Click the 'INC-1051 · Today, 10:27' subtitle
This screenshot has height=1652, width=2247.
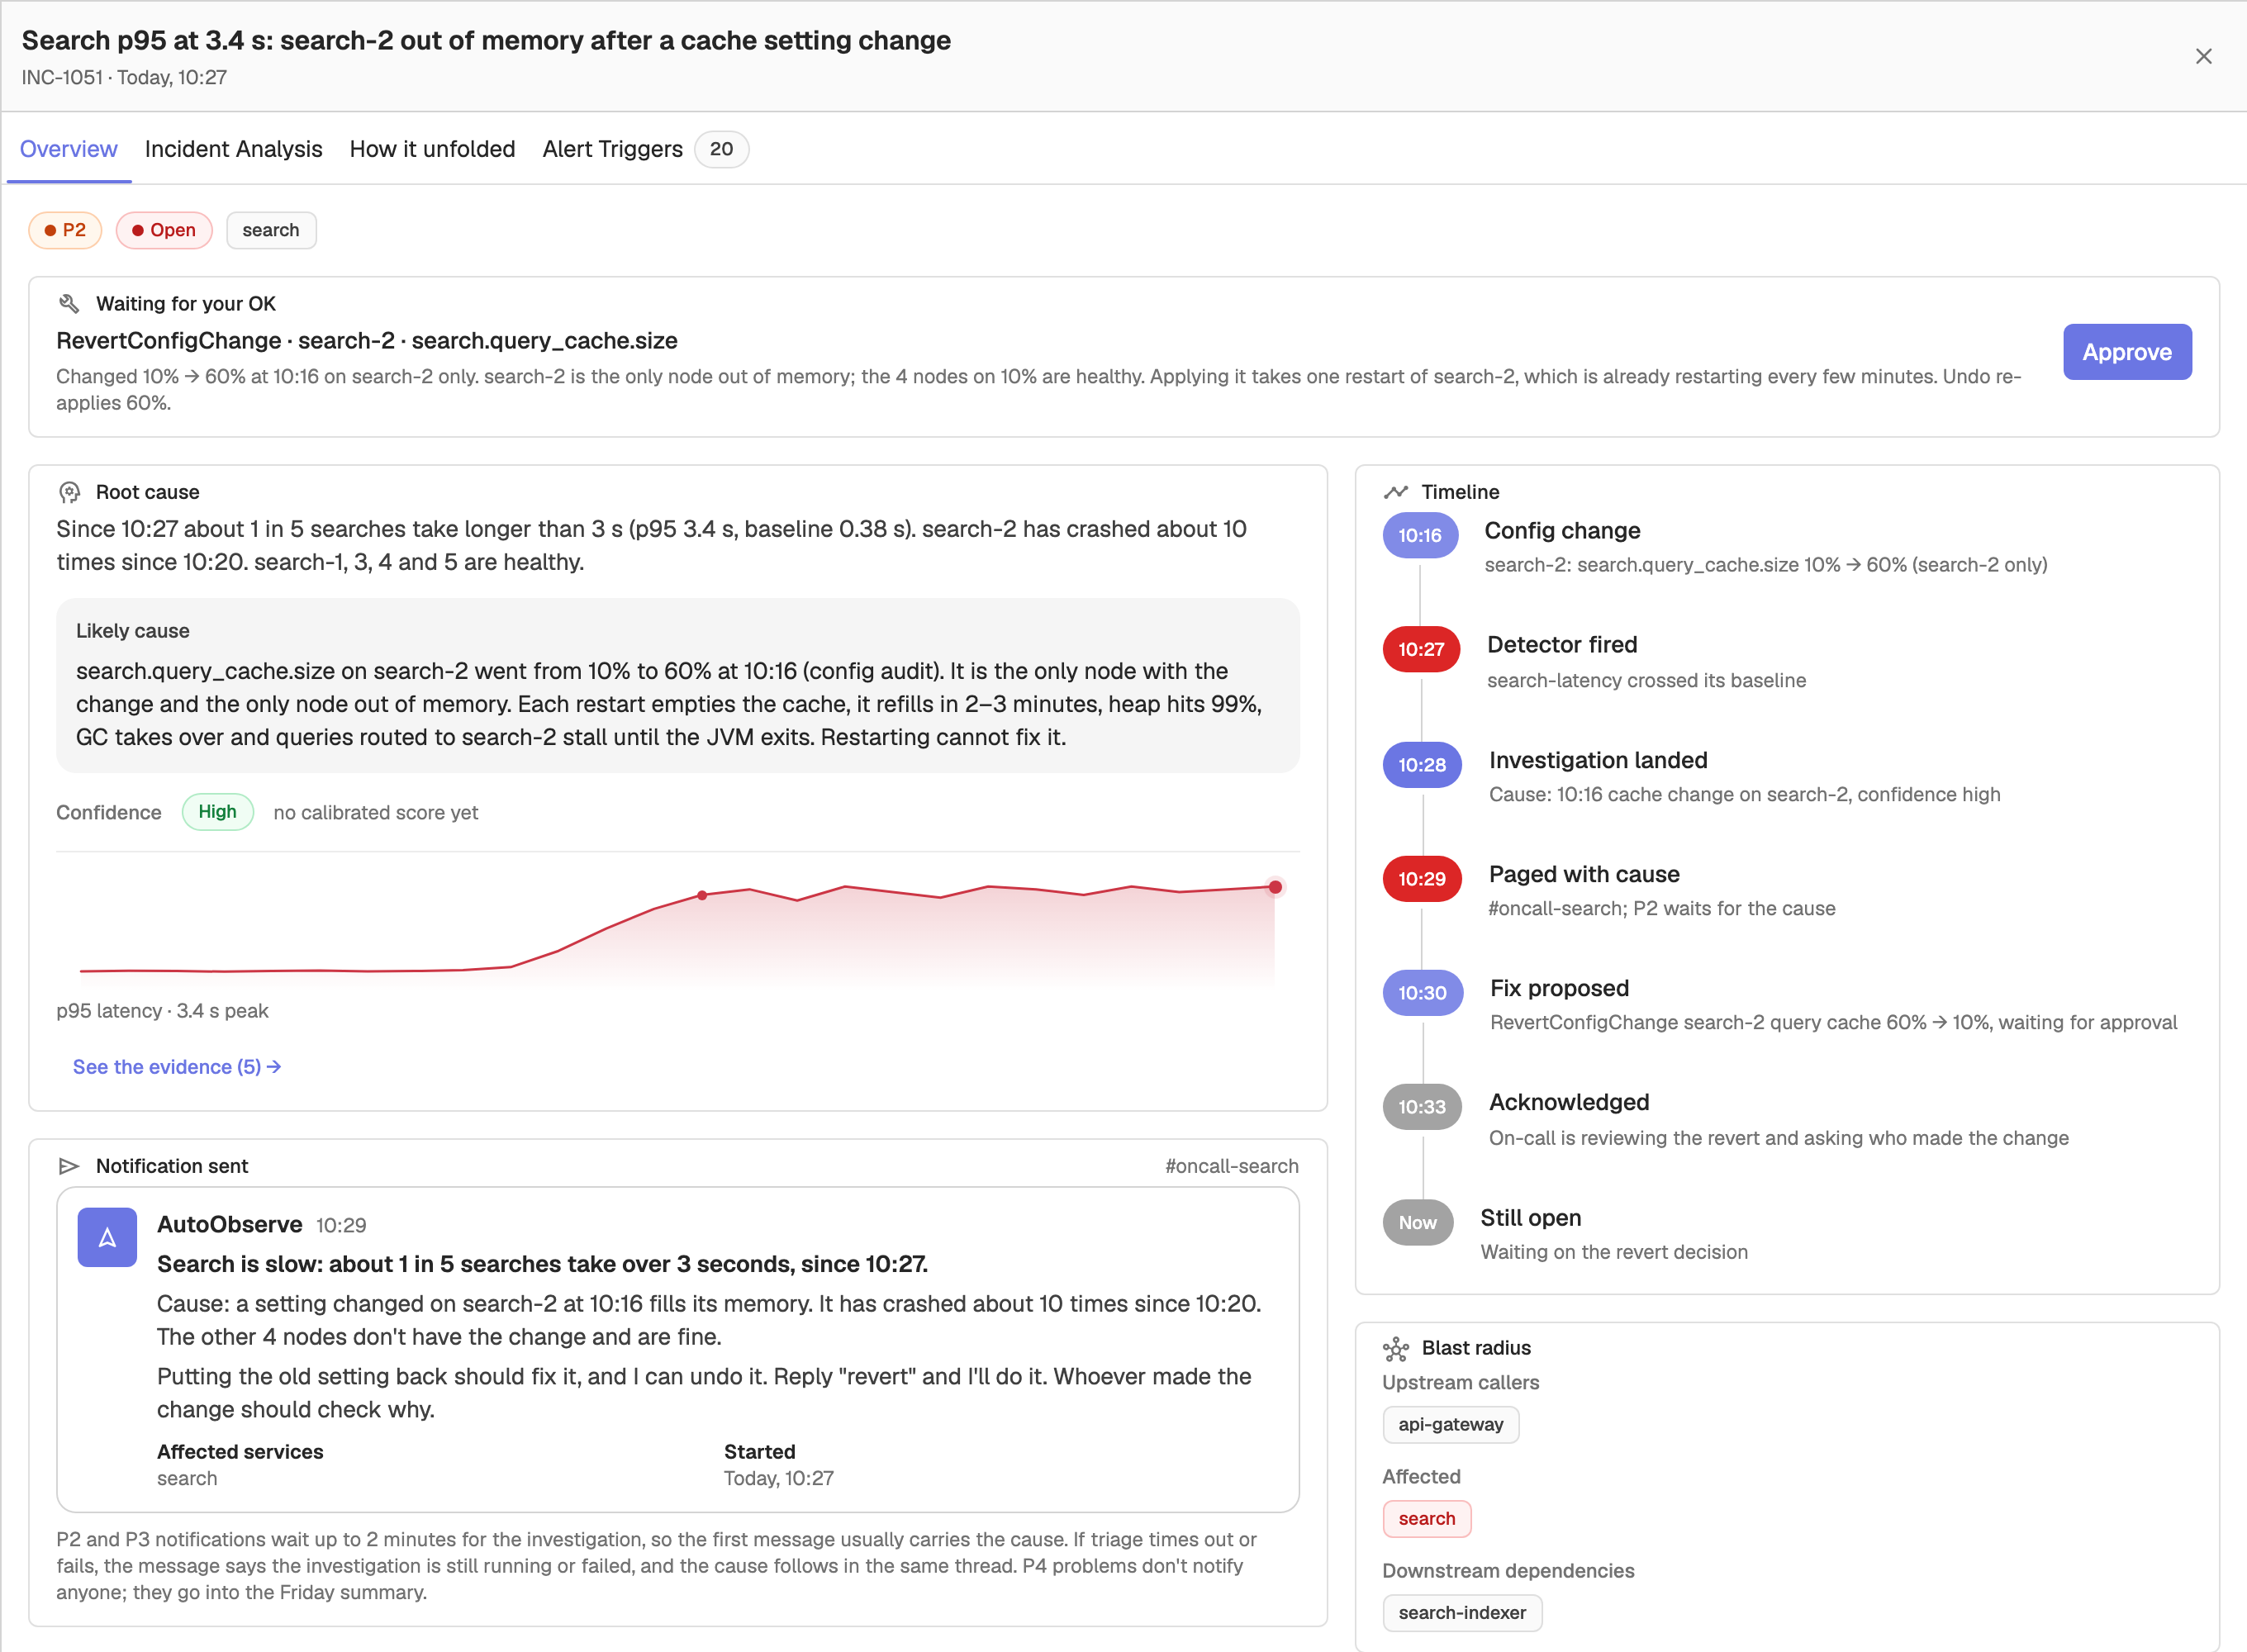click(124, 77)
